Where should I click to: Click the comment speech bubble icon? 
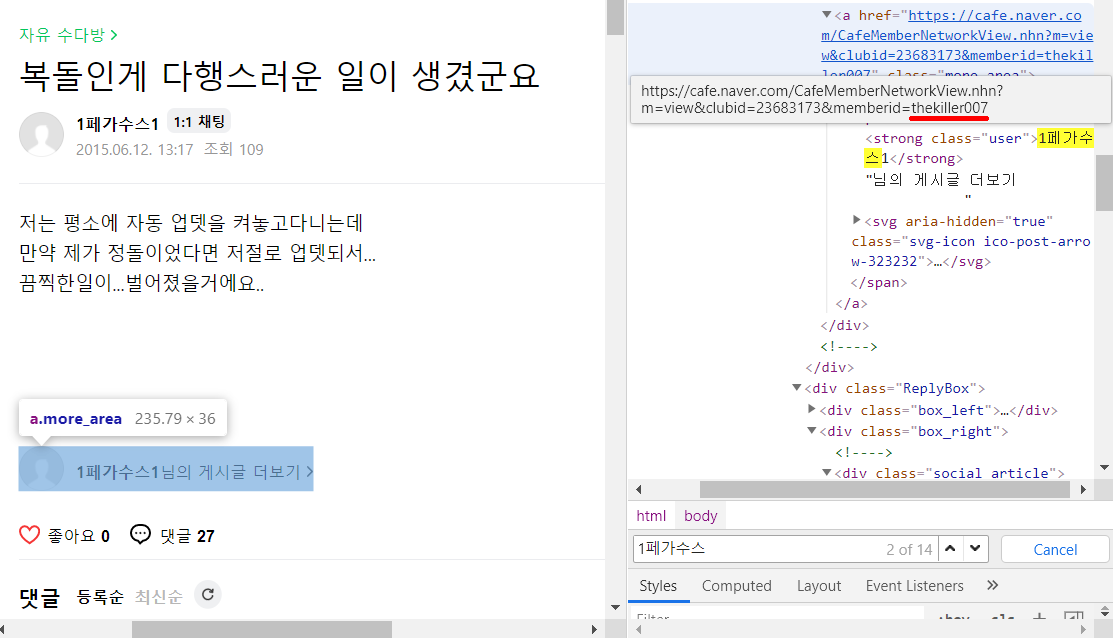141,535
